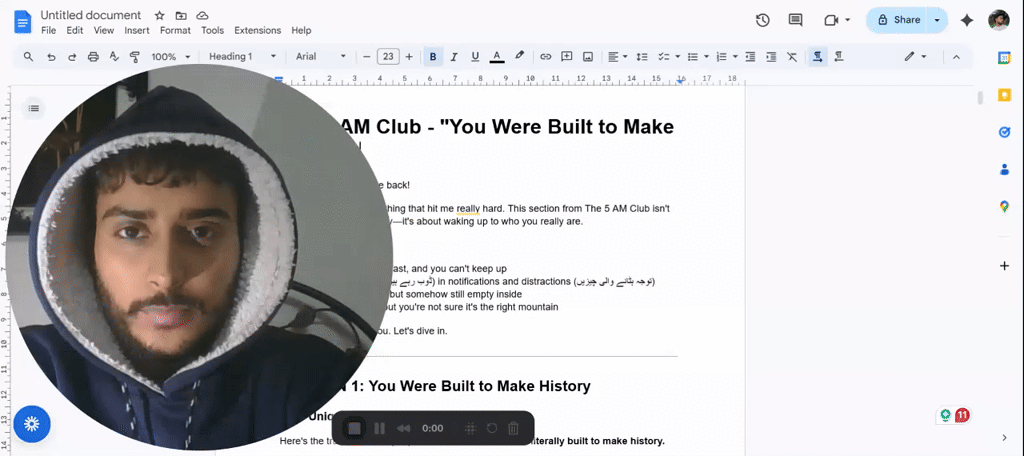Toggle italic formatting
The height and width of the screenshot is (456, 1024).
click(454, 57)
